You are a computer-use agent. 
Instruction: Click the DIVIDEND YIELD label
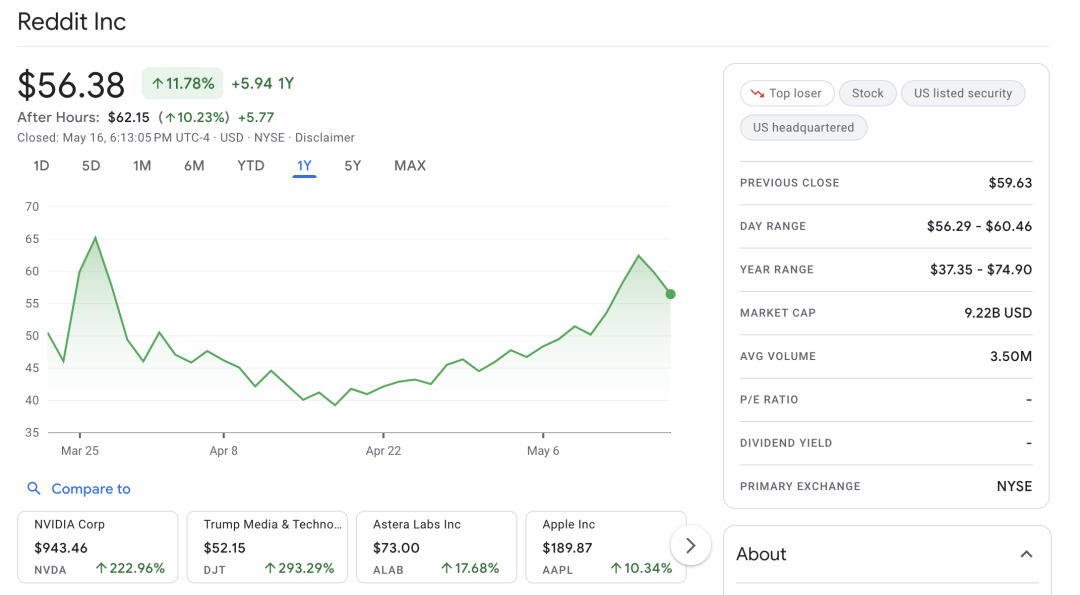(786, 443)
